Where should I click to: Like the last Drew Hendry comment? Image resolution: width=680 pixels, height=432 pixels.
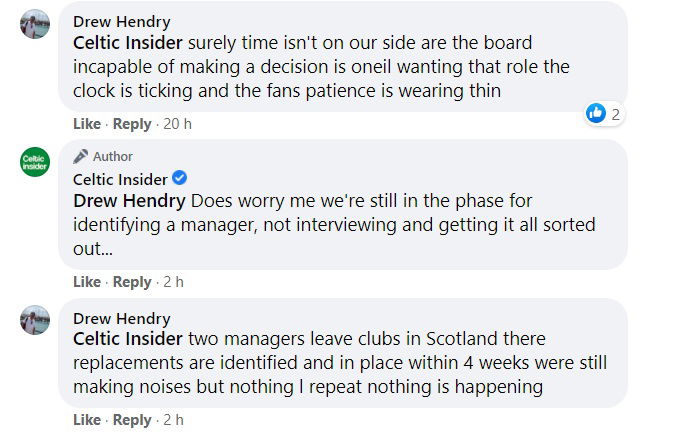click(87, 420)
